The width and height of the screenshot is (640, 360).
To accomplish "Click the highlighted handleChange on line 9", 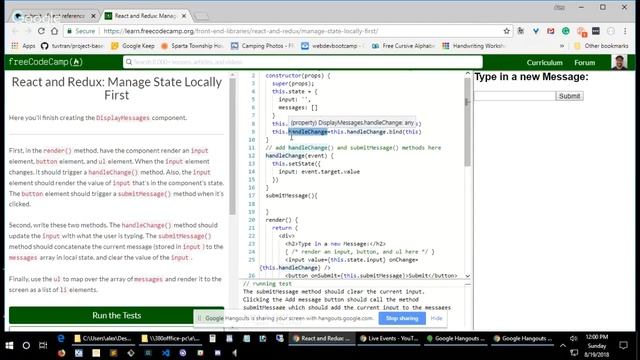I will 308,132.
